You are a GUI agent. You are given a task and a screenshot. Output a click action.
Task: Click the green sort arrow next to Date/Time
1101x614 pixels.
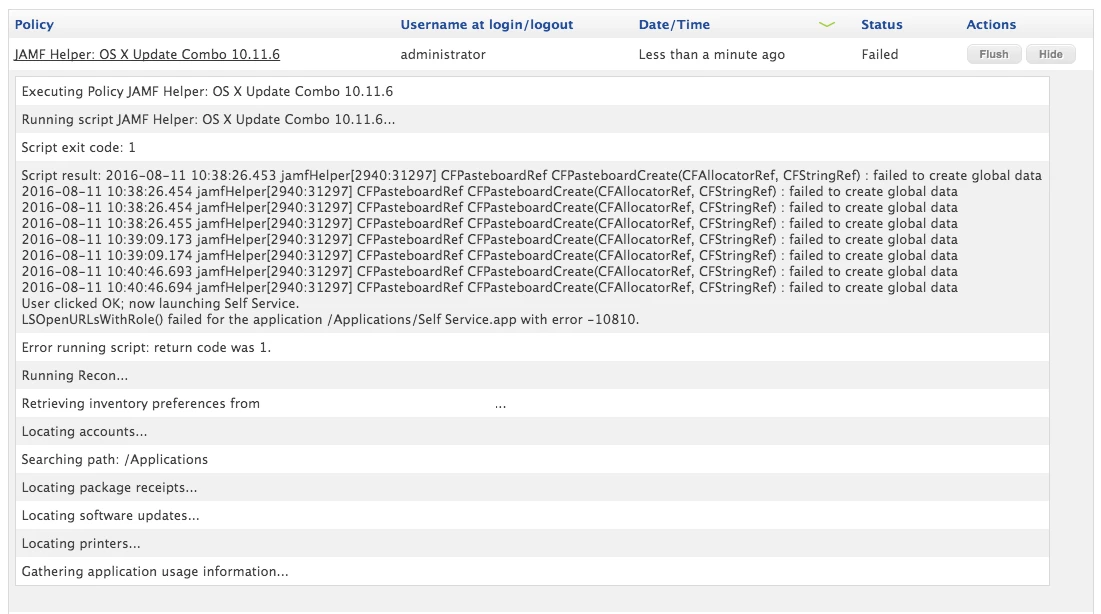[826, 25]
